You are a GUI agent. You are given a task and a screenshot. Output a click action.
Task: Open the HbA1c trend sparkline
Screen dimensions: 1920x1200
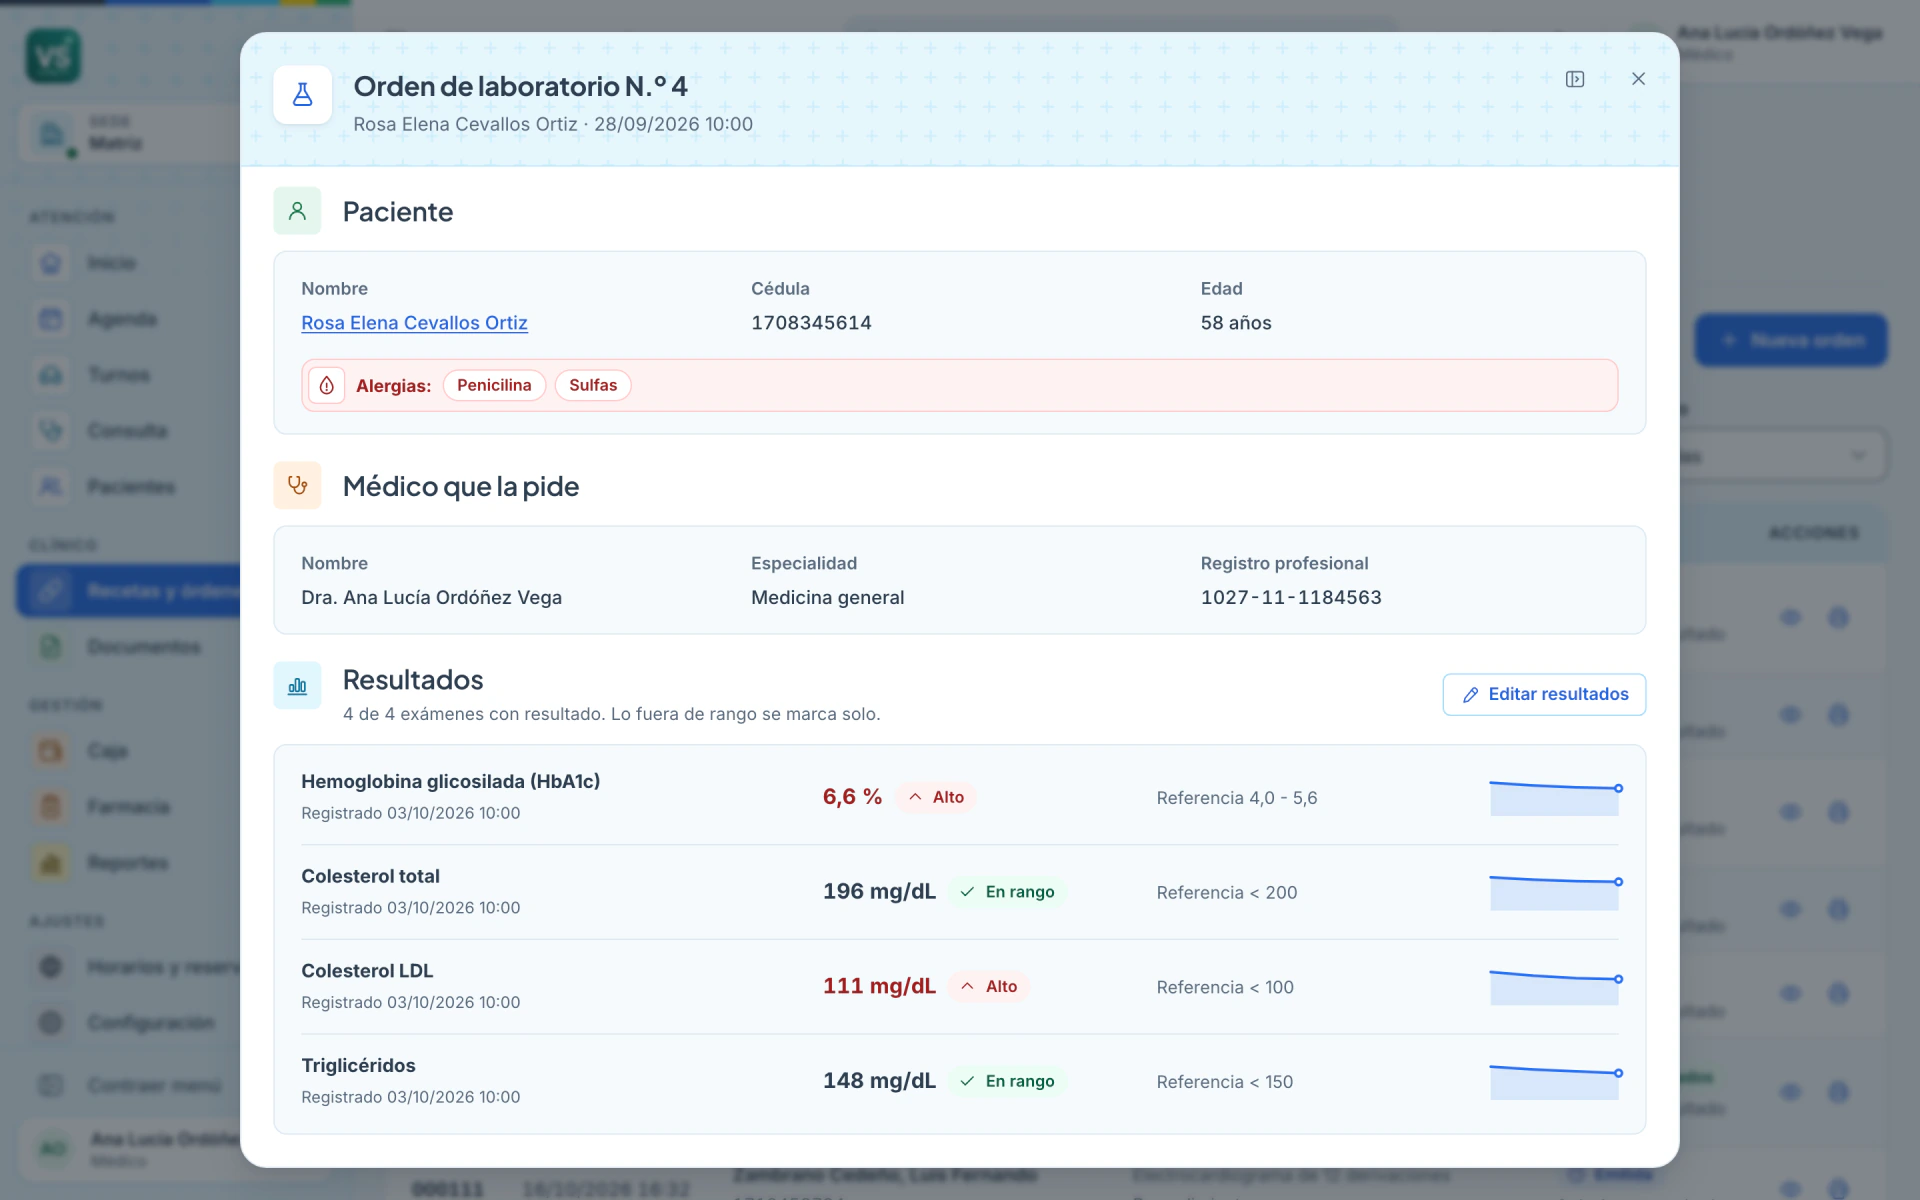1555,797
